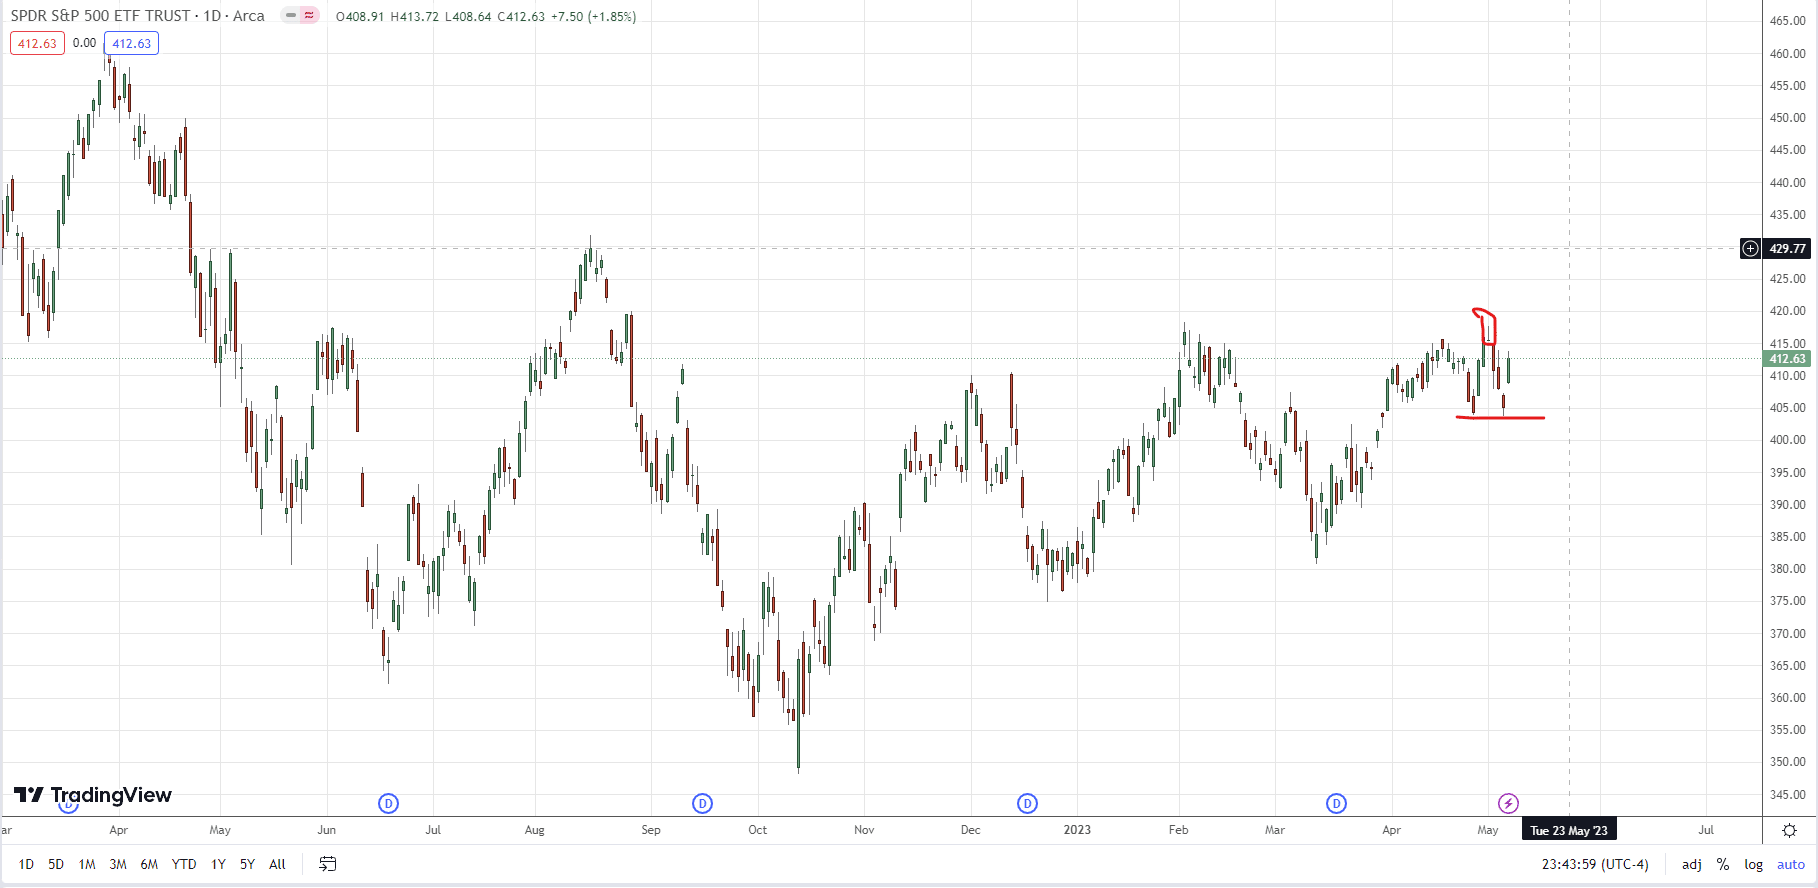
Task: Click the red 412.63 sell price button
Action: [37, 43]
